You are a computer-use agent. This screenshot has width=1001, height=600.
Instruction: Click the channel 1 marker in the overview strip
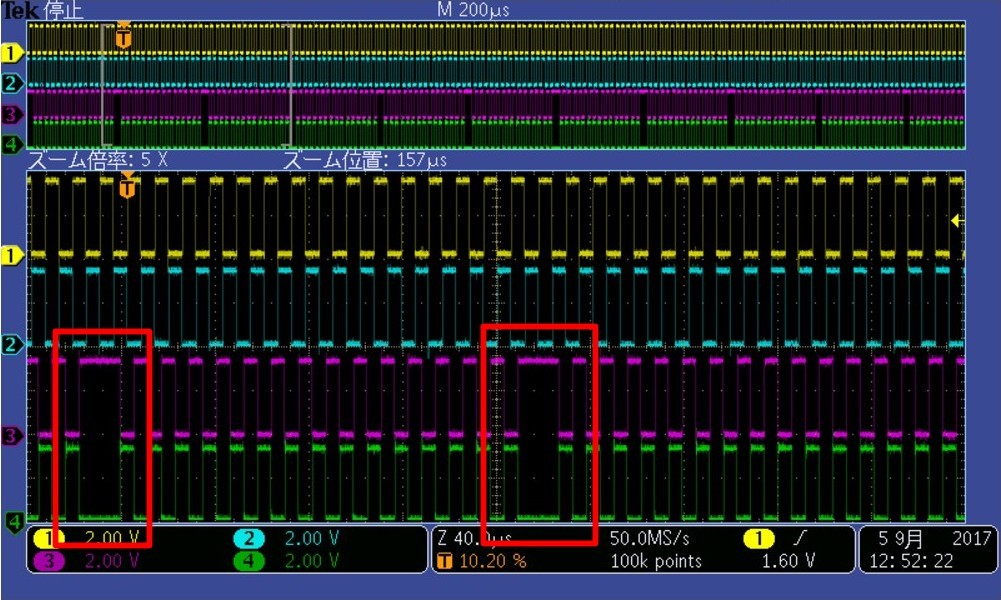[x=11, y=54]
